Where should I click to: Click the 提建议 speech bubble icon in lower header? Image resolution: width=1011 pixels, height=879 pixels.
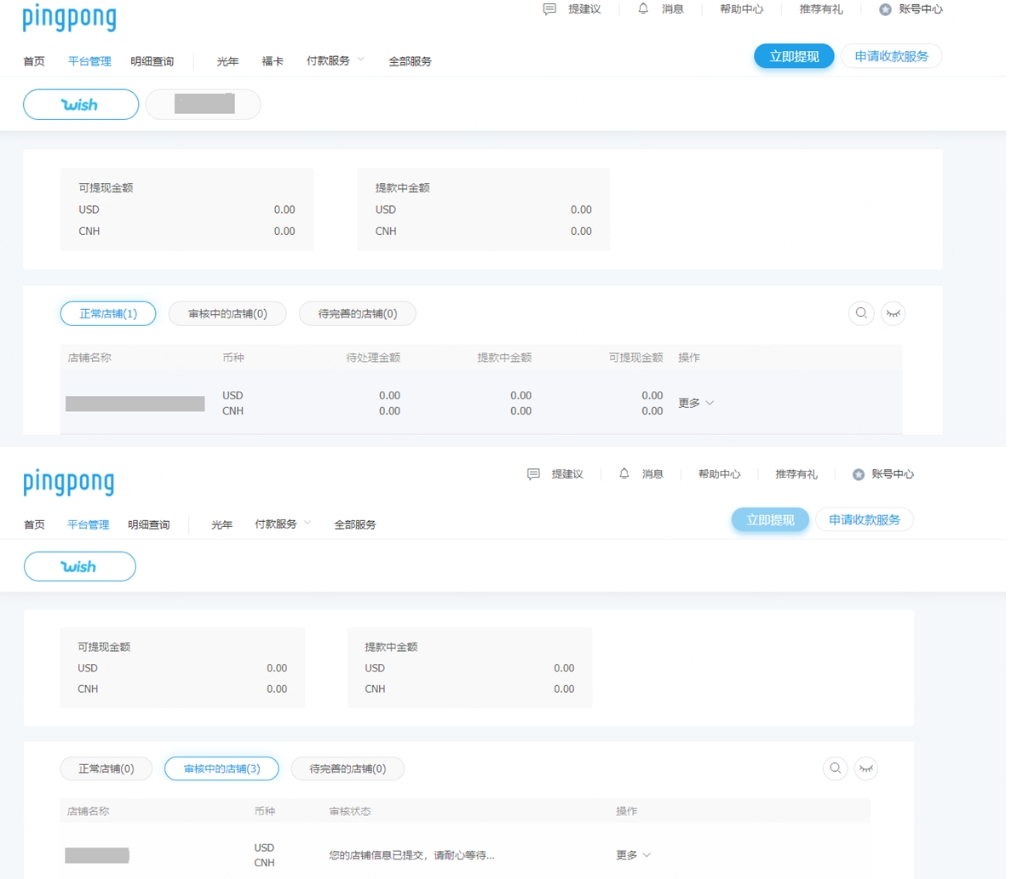533,474
